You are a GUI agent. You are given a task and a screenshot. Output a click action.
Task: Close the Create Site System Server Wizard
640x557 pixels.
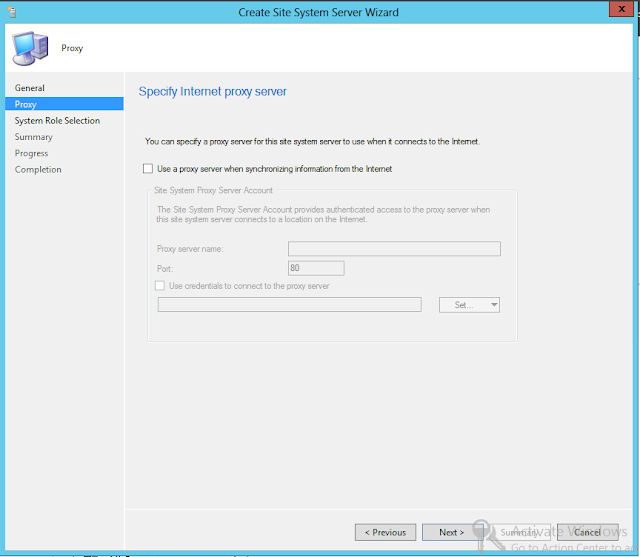click(x=622, y=9)
